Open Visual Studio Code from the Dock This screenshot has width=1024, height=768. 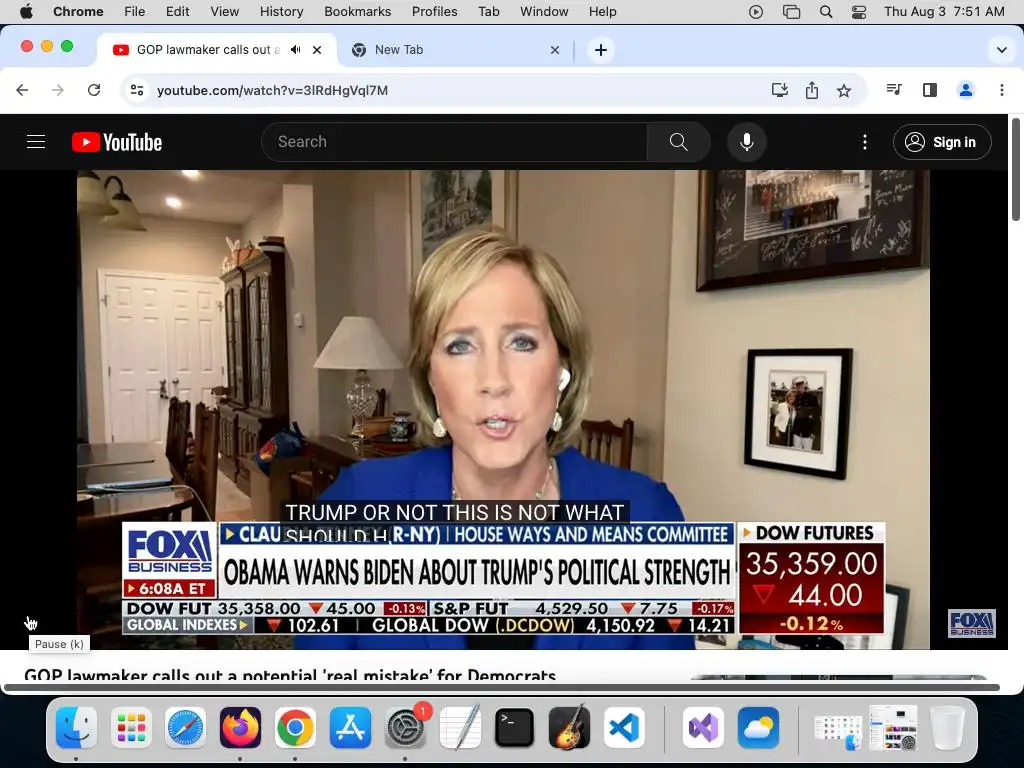coord(624,727)
